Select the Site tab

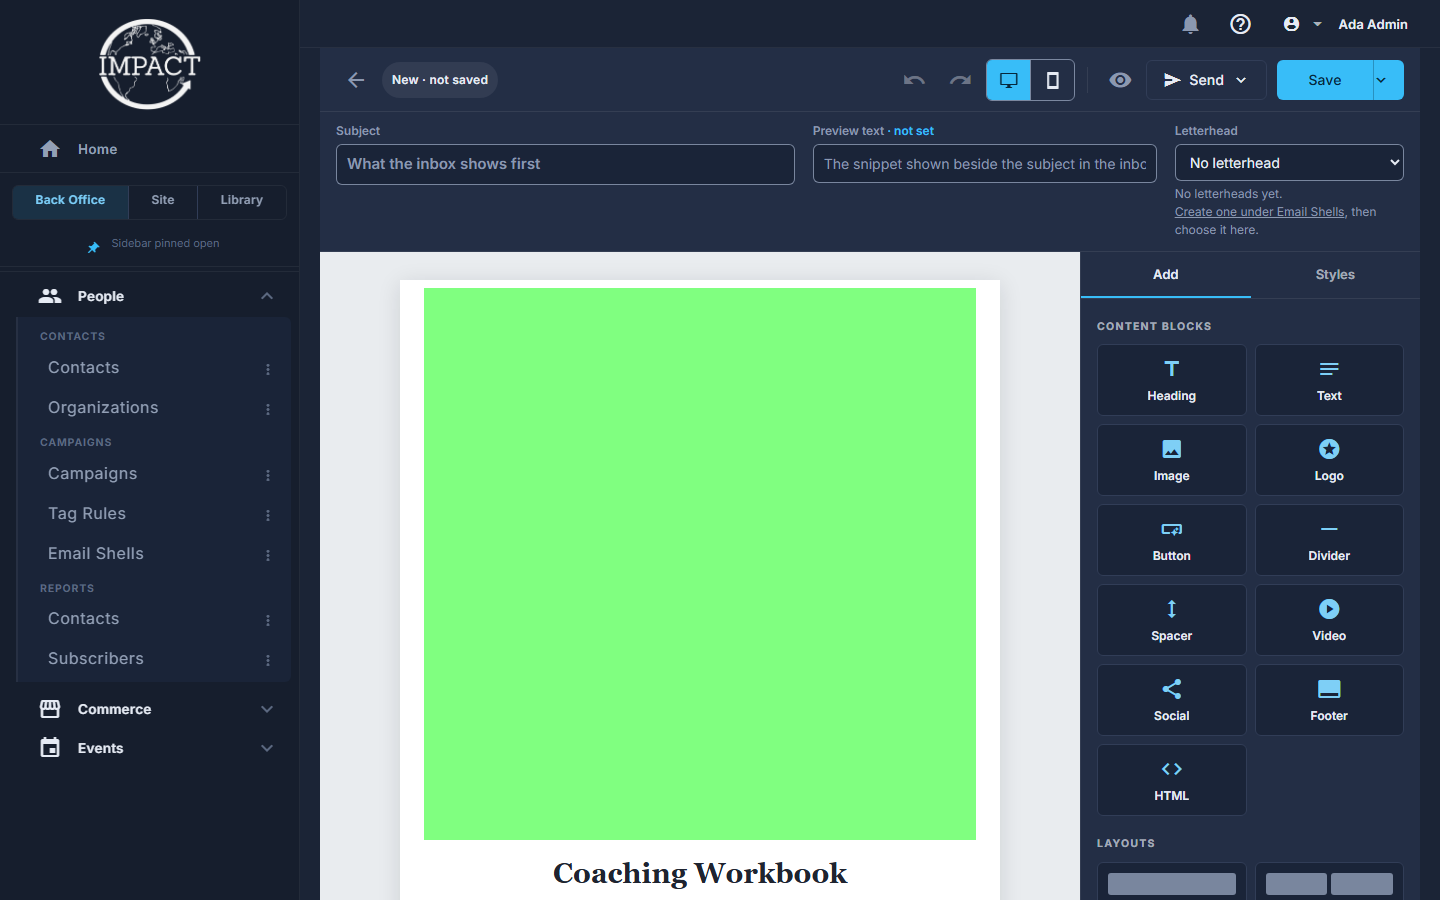163,201
